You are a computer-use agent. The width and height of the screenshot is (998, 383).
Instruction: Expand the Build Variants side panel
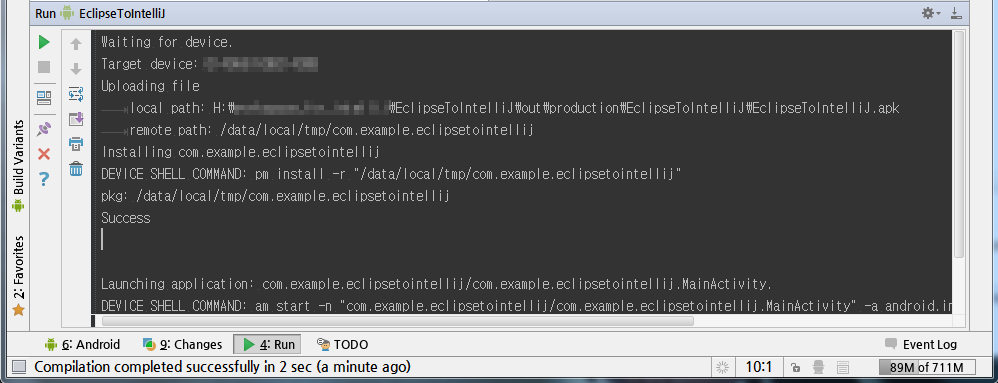click(18, 165)
